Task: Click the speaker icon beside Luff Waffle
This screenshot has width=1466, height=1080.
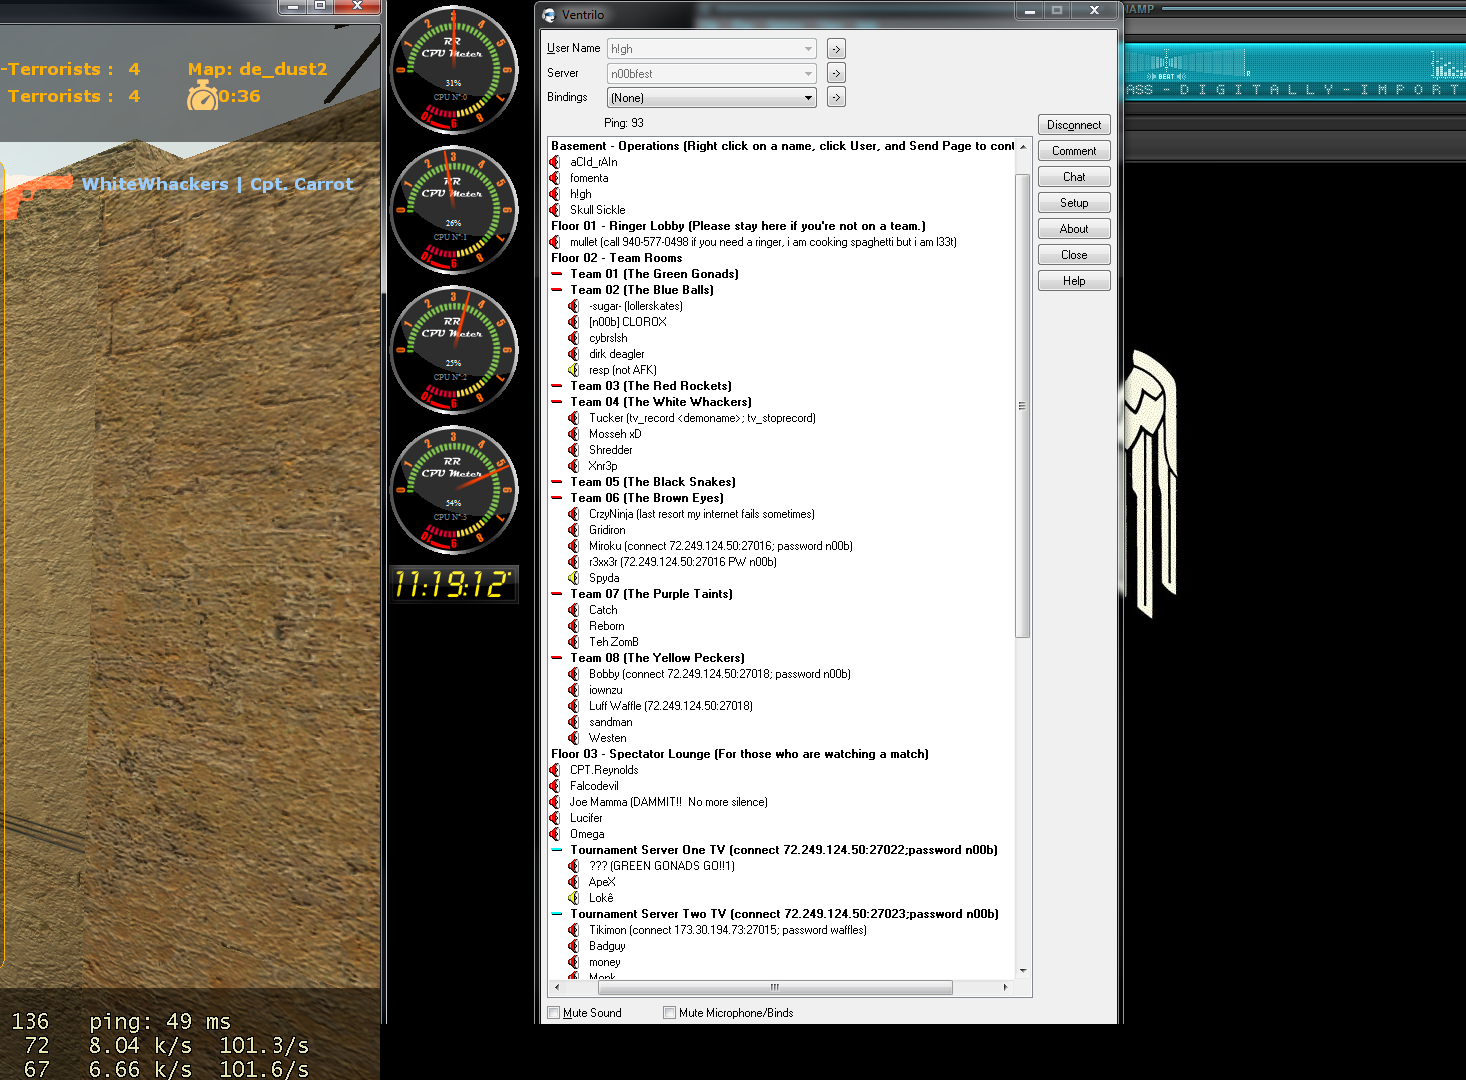Action: (x=574, y=706)
